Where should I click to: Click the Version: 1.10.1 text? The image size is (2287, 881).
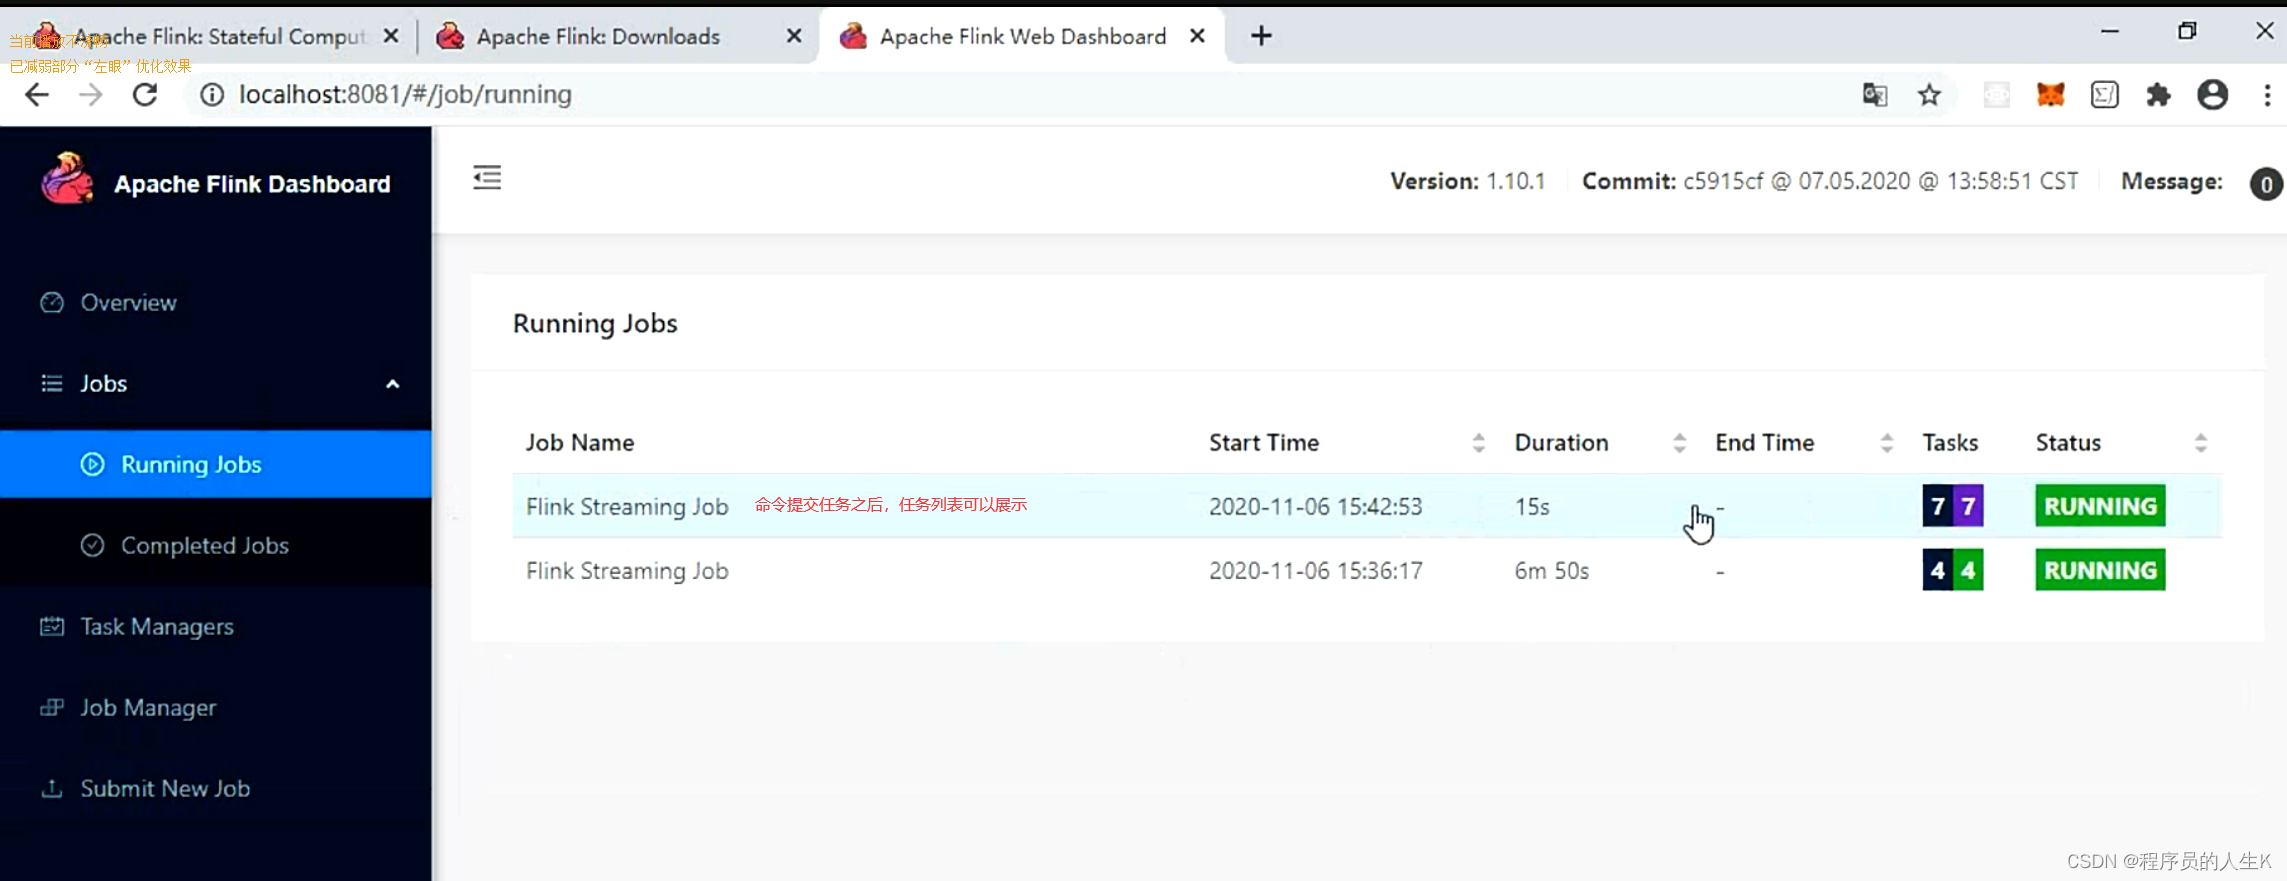point(1467,182)
